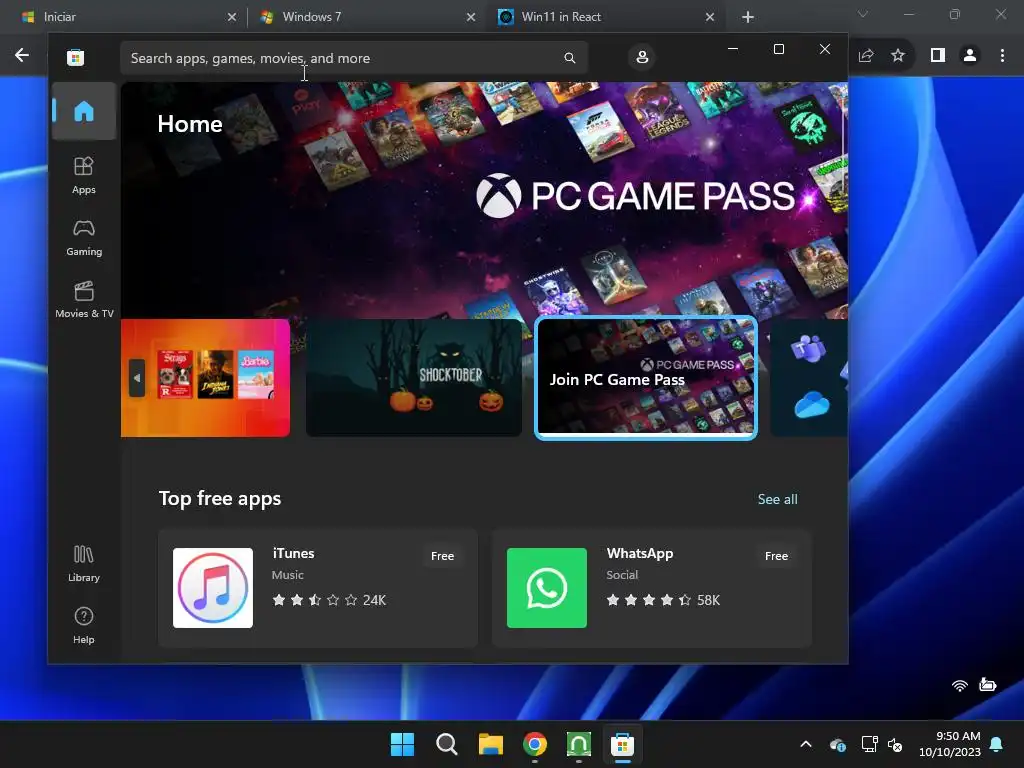This screenshot has width=1024, height=768.
Task: Open the Windows Start button on taskbar
Action: [402, 744]
